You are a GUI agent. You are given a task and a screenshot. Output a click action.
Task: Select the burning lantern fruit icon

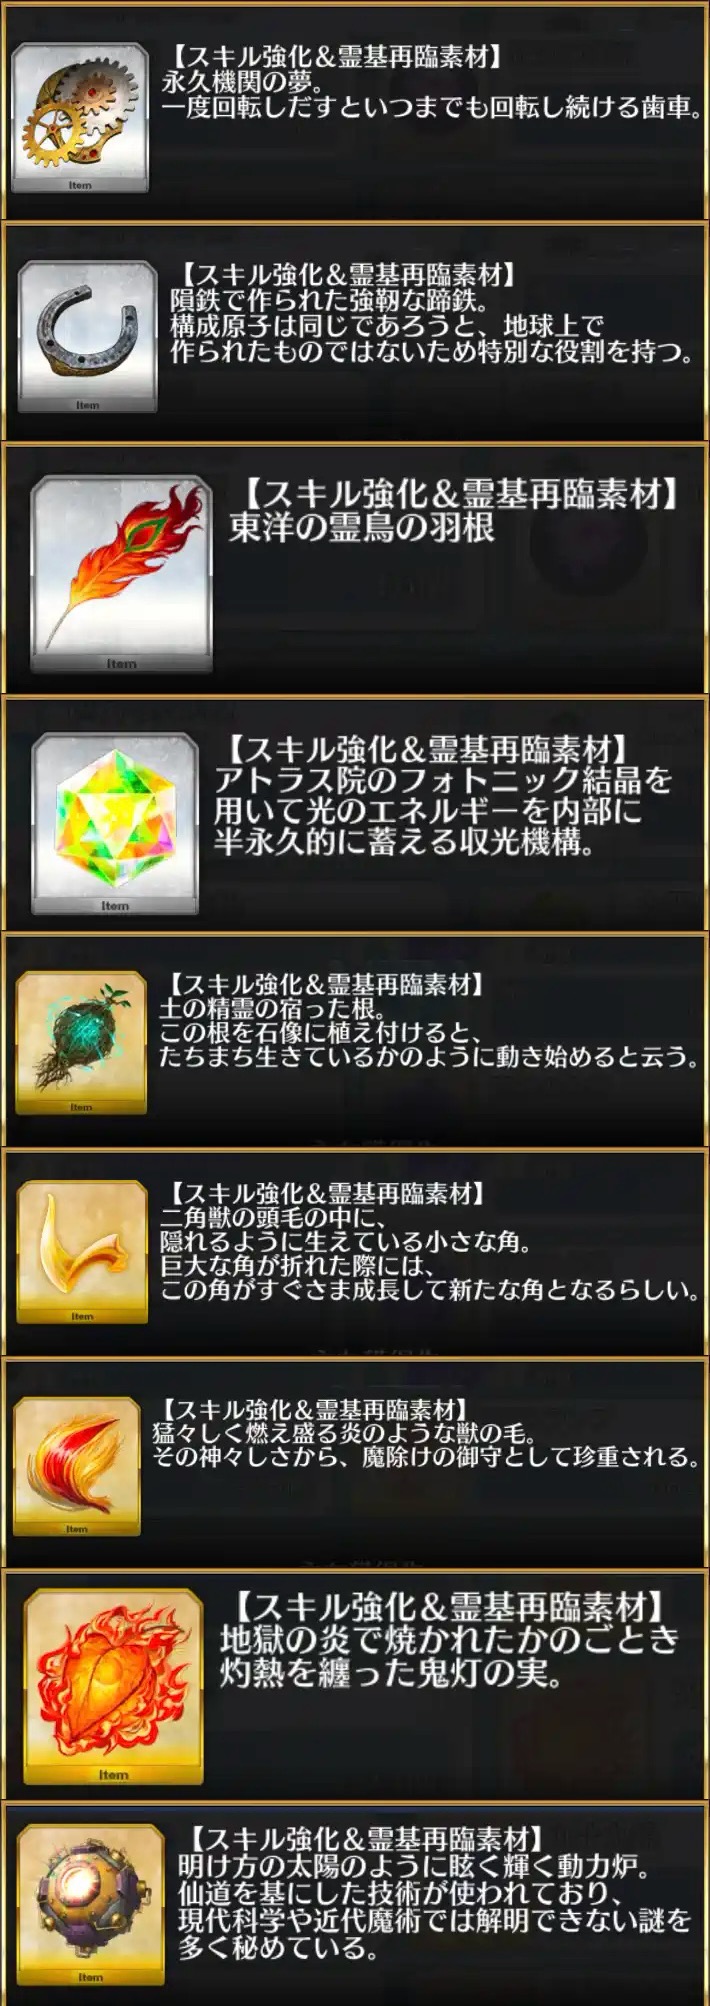pyautogui.click(x=113, y=1686)
